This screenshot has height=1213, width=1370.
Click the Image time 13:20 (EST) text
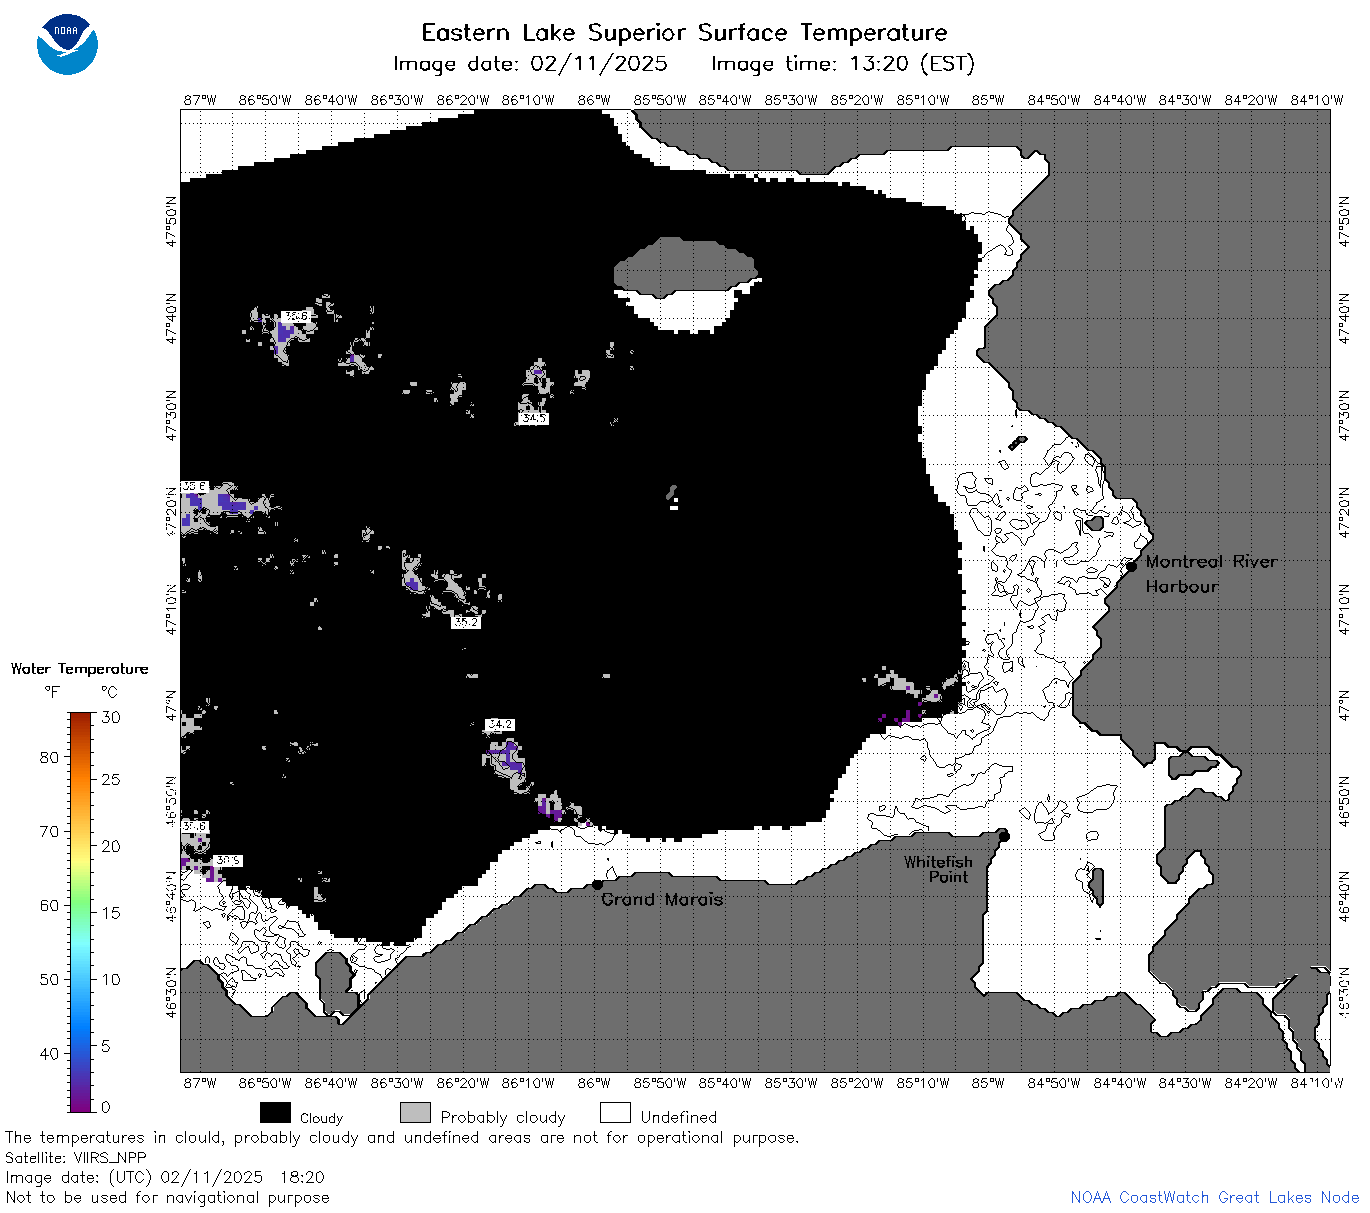842,64
